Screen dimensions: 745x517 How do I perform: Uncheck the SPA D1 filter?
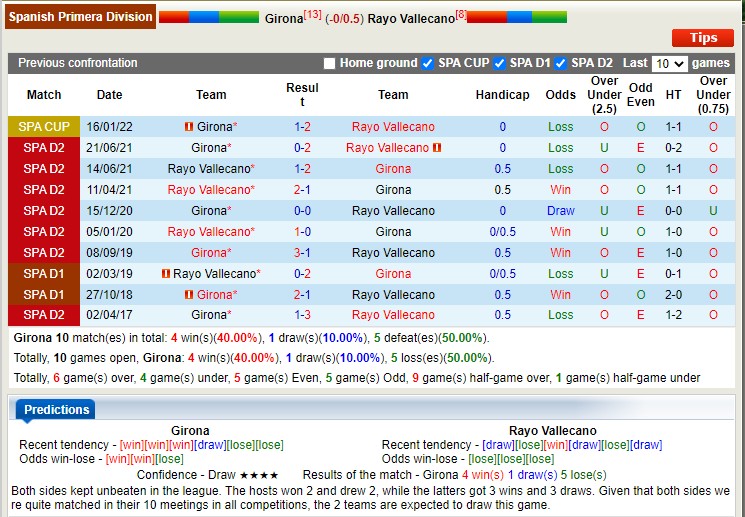pos(499,63)
